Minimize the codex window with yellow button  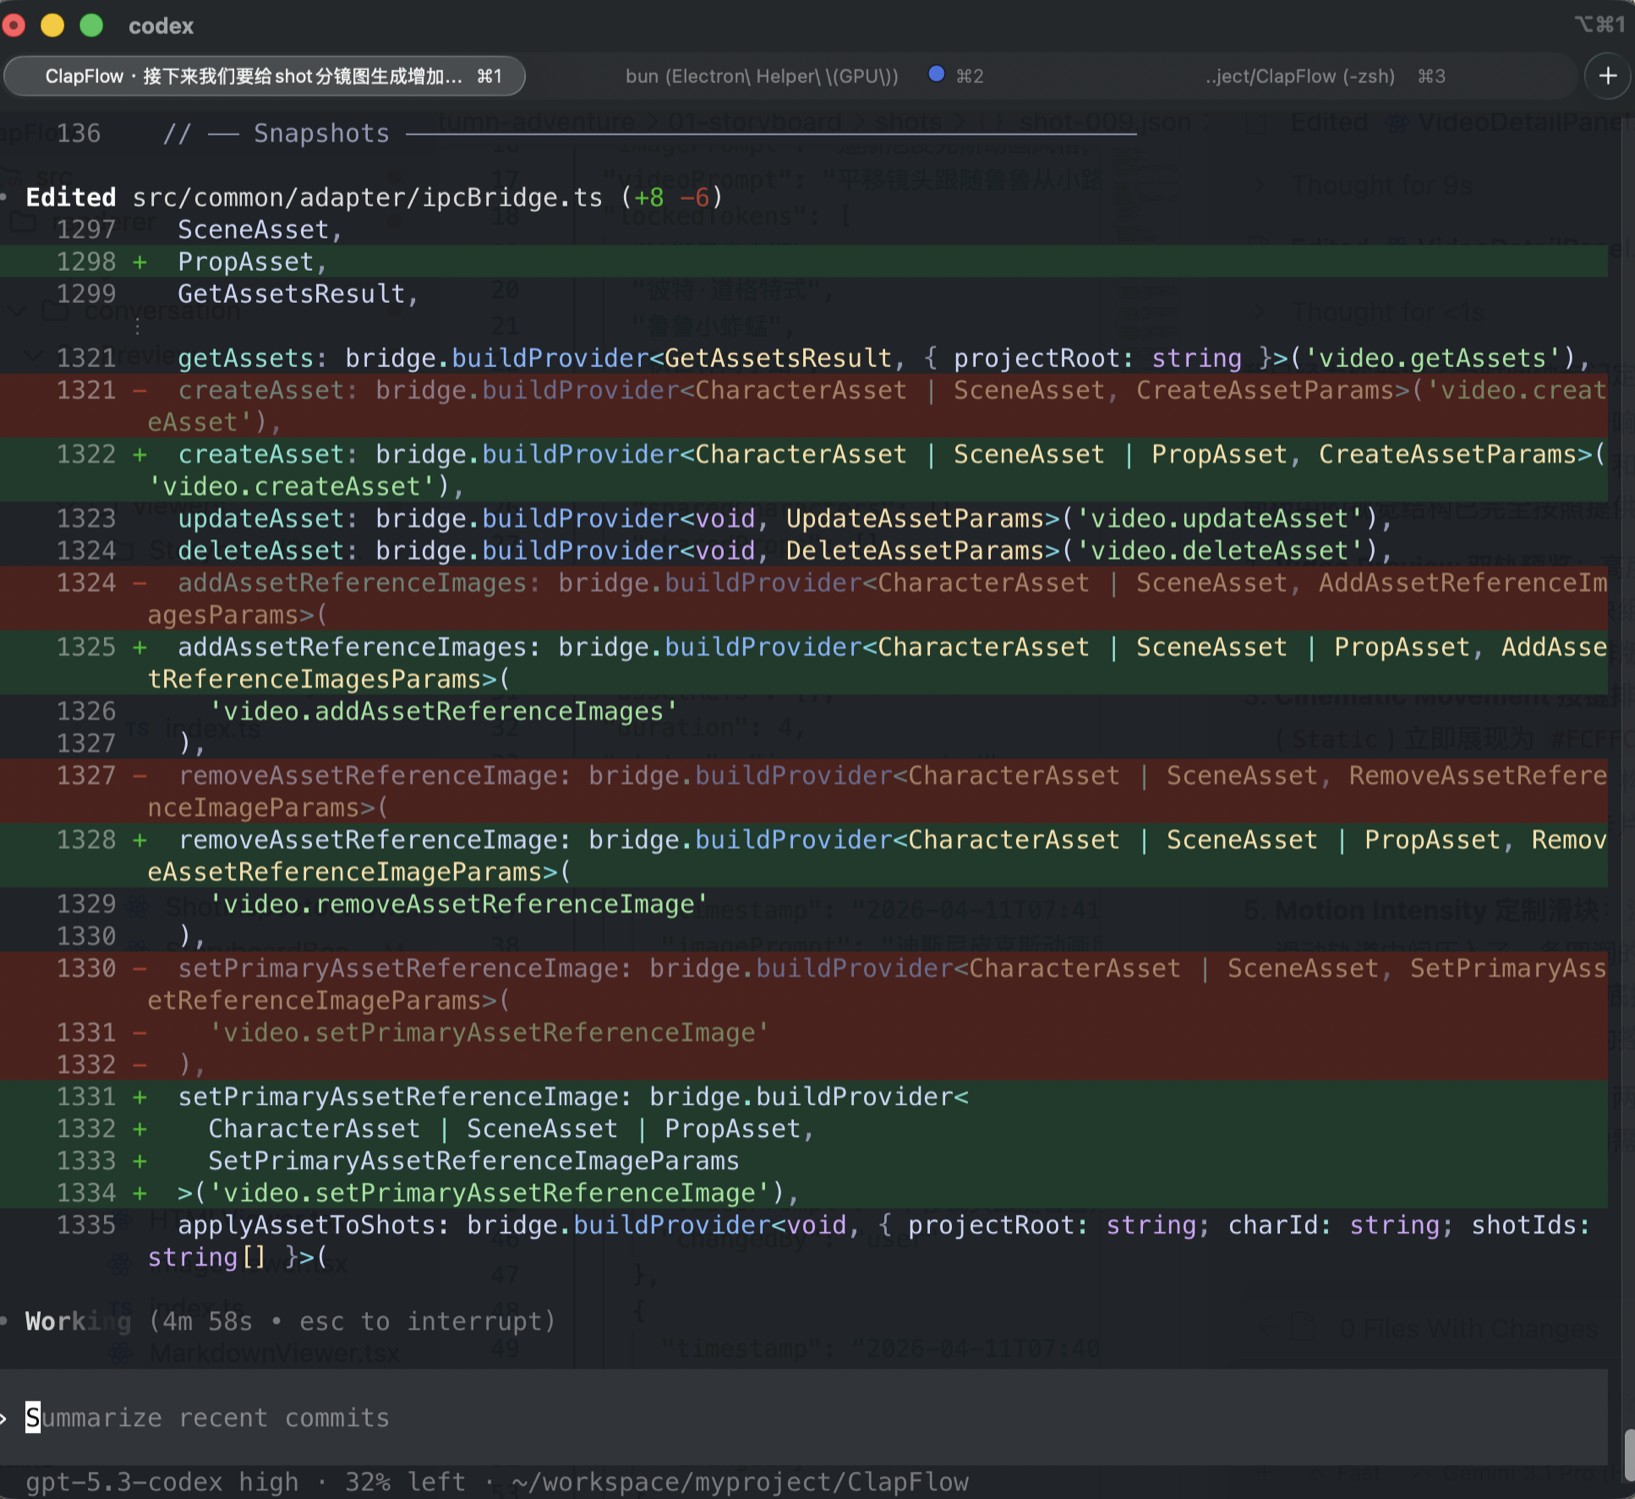pos(52,25)
